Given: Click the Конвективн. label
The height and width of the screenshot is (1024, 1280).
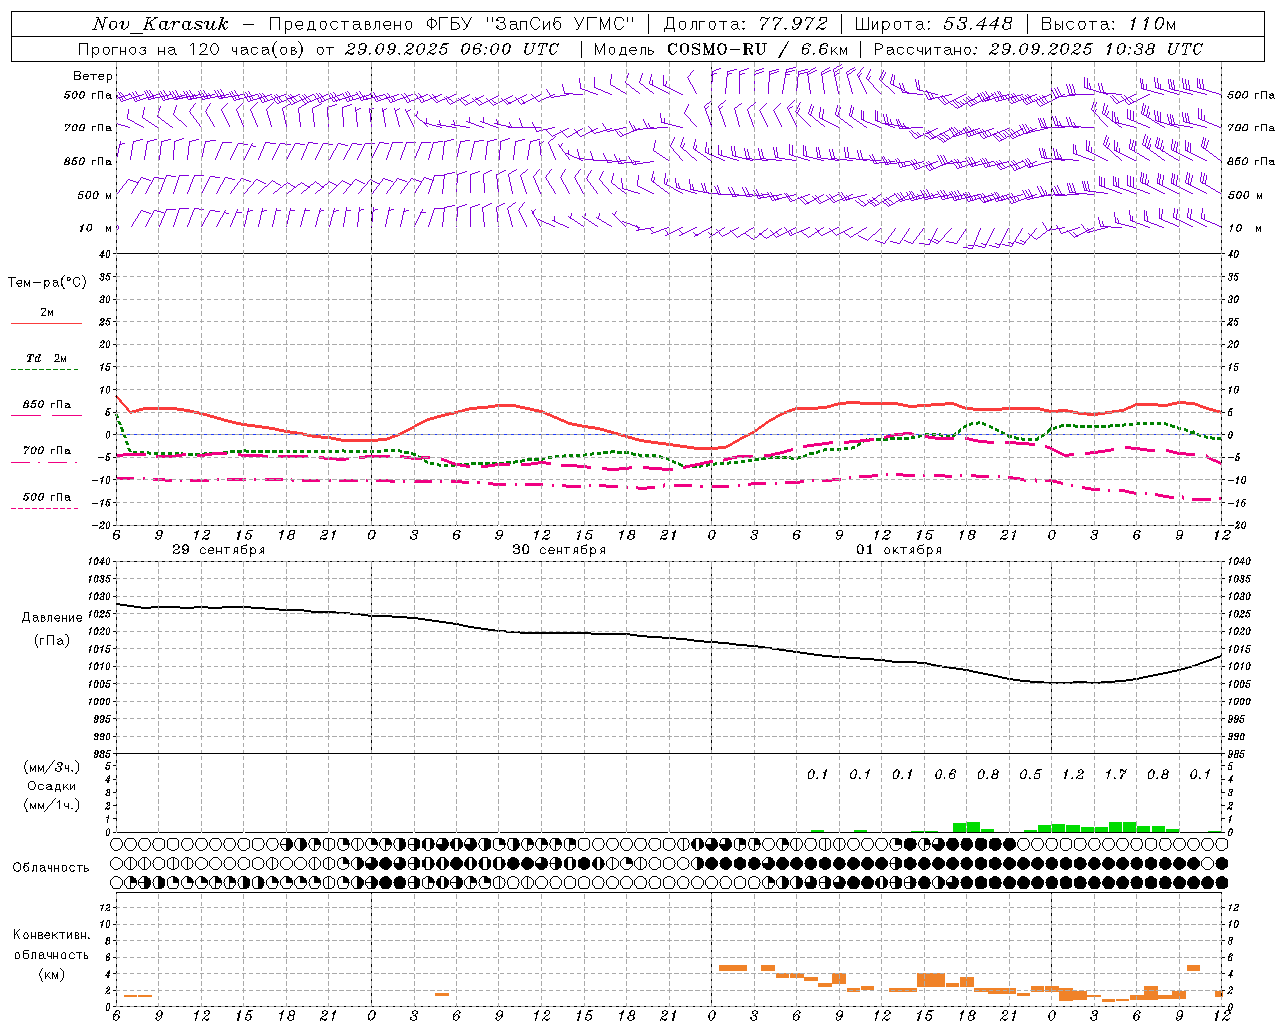Looking at the screenshot, I should 51,935.
